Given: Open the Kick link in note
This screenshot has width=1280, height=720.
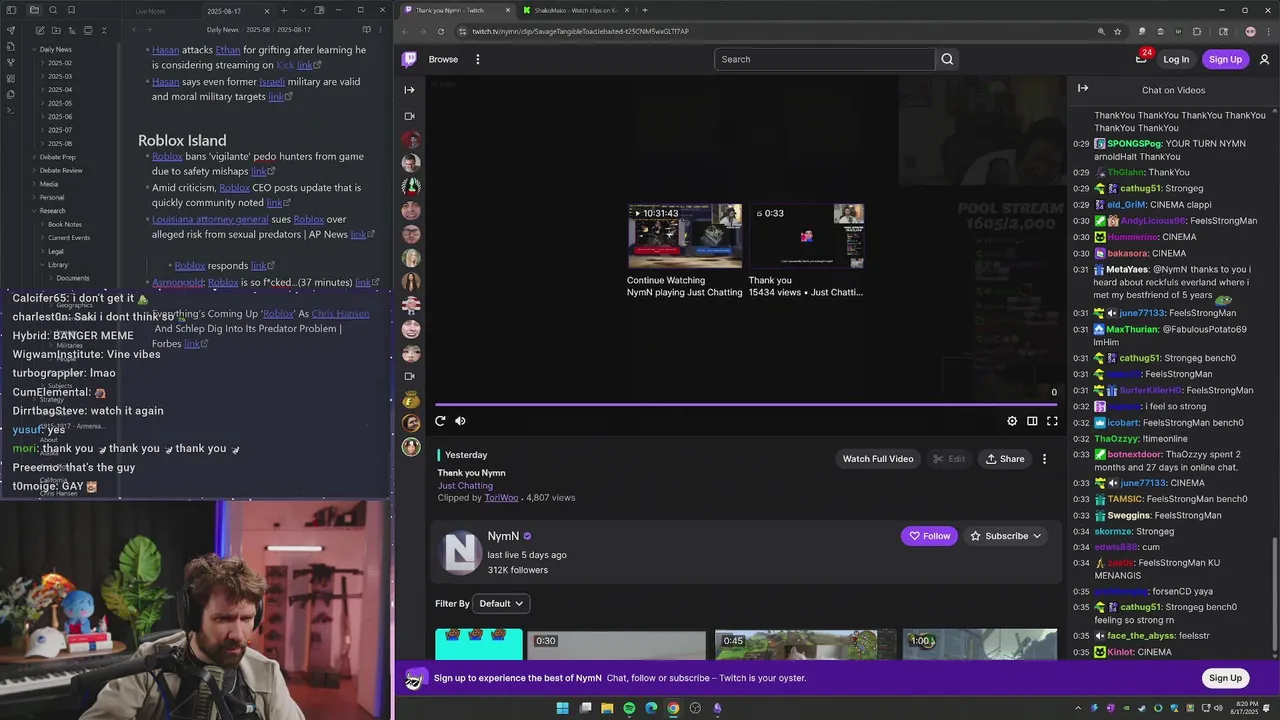Looking at the screenshot, I should click(x=285, y=65).
